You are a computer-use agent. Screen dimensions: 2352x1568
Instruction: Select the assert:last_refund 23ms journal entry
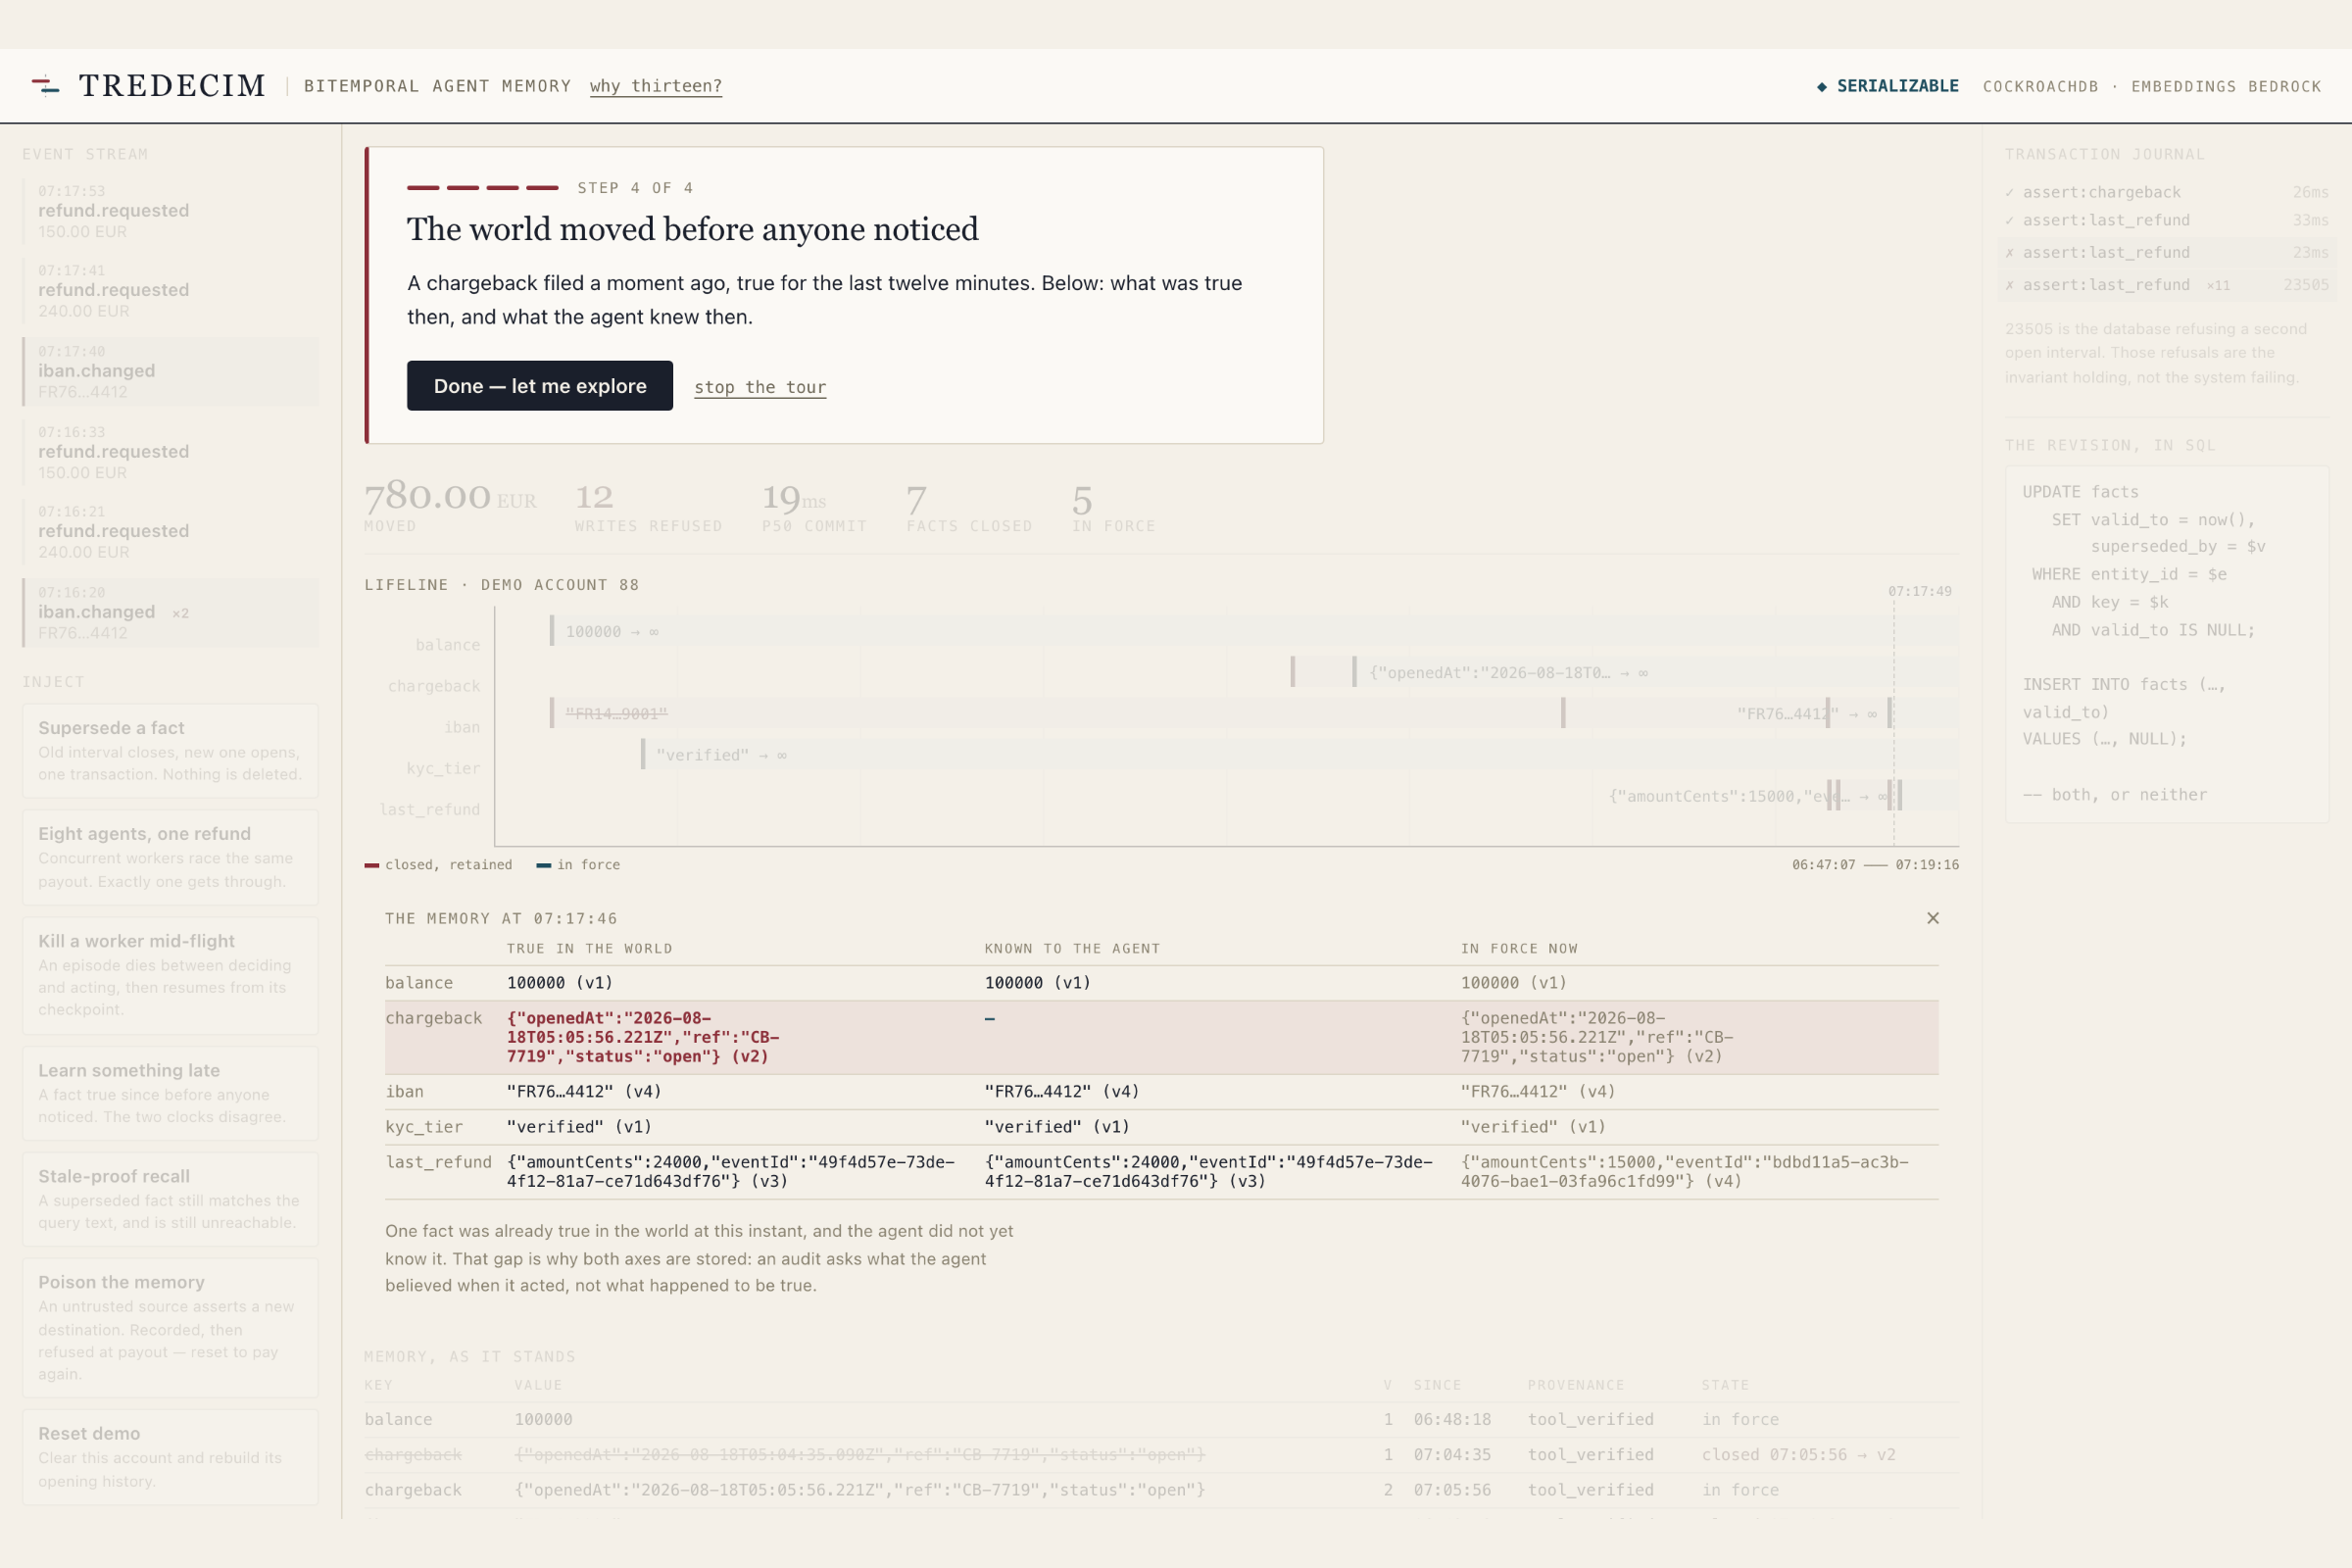point(2166,252)
